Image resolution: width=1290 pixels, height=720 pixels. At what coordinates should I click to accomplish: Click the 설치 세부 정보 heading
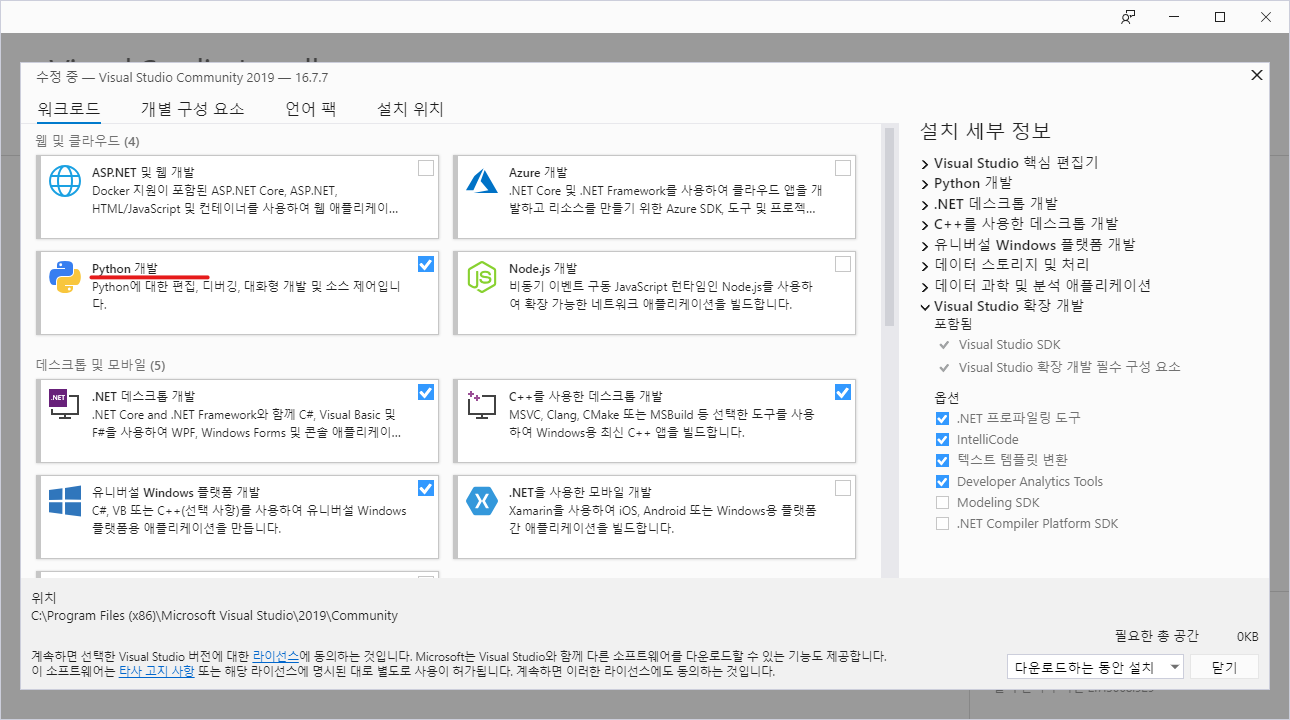[985, 131]
